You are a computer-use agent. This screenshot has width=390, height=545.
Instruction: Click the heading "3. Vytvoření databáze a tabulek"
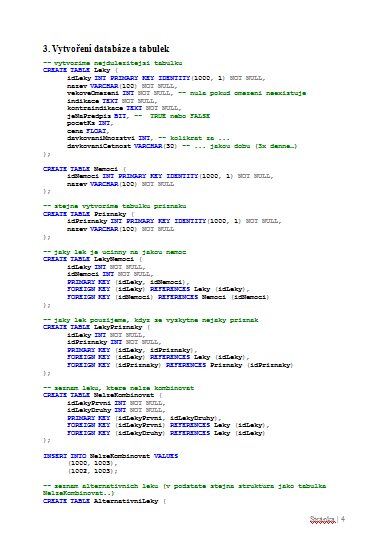pyautogui.click(x=106, y=49)
